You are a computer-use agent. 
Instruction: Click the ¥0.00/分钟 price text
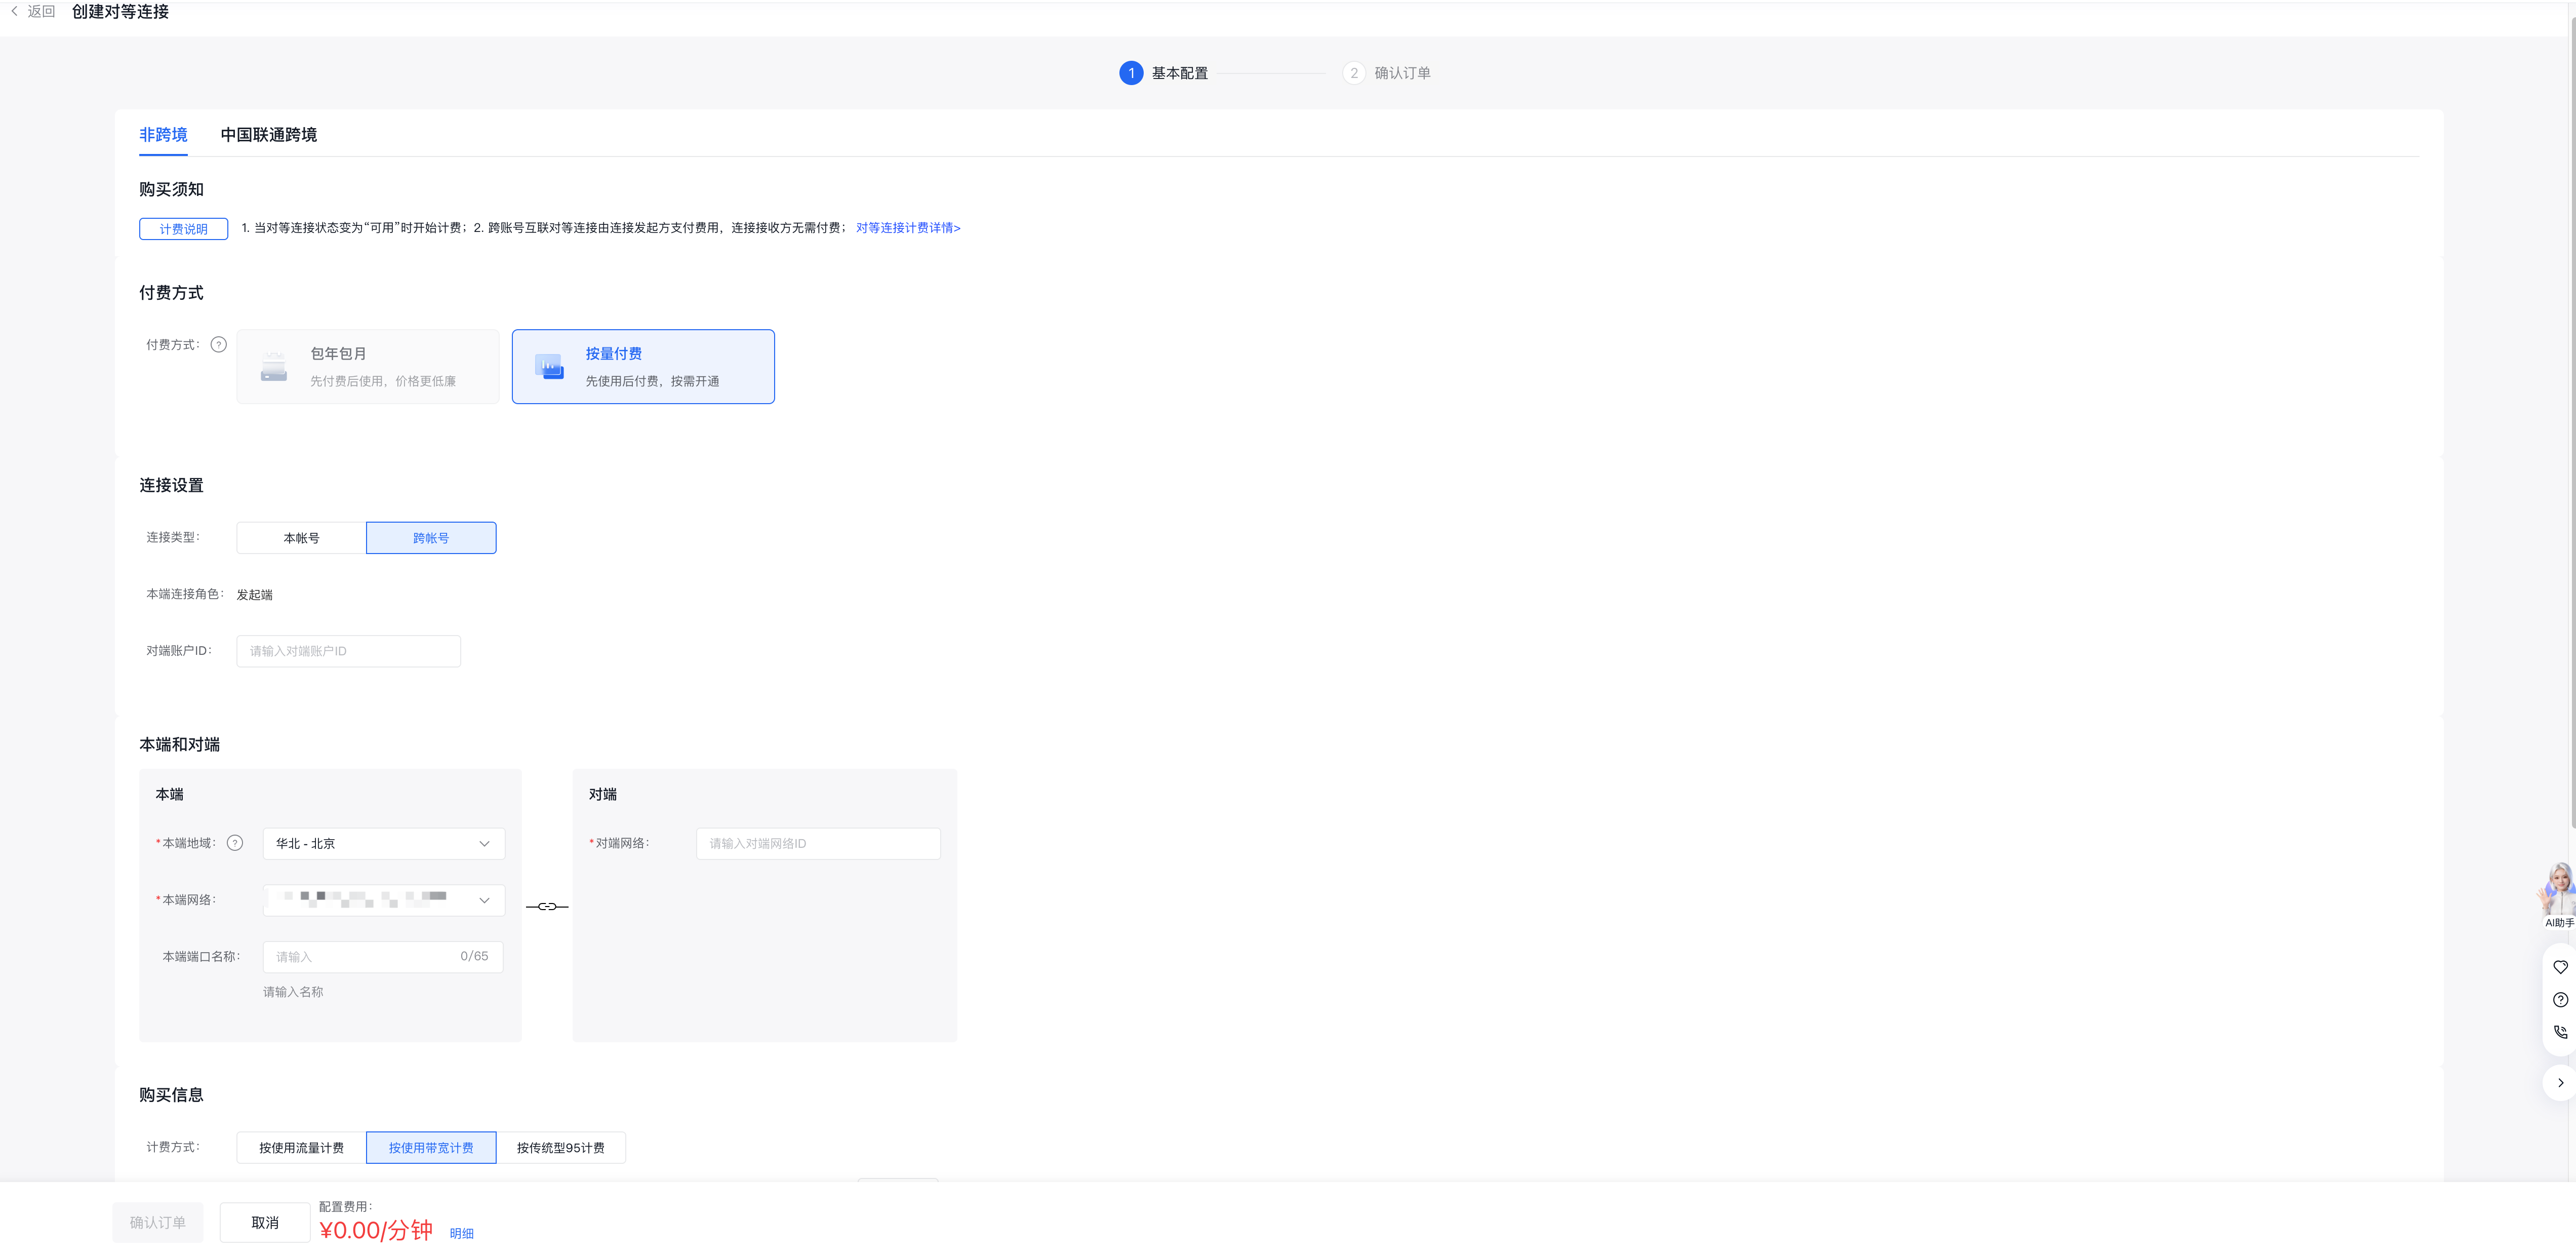(377, 1231)
